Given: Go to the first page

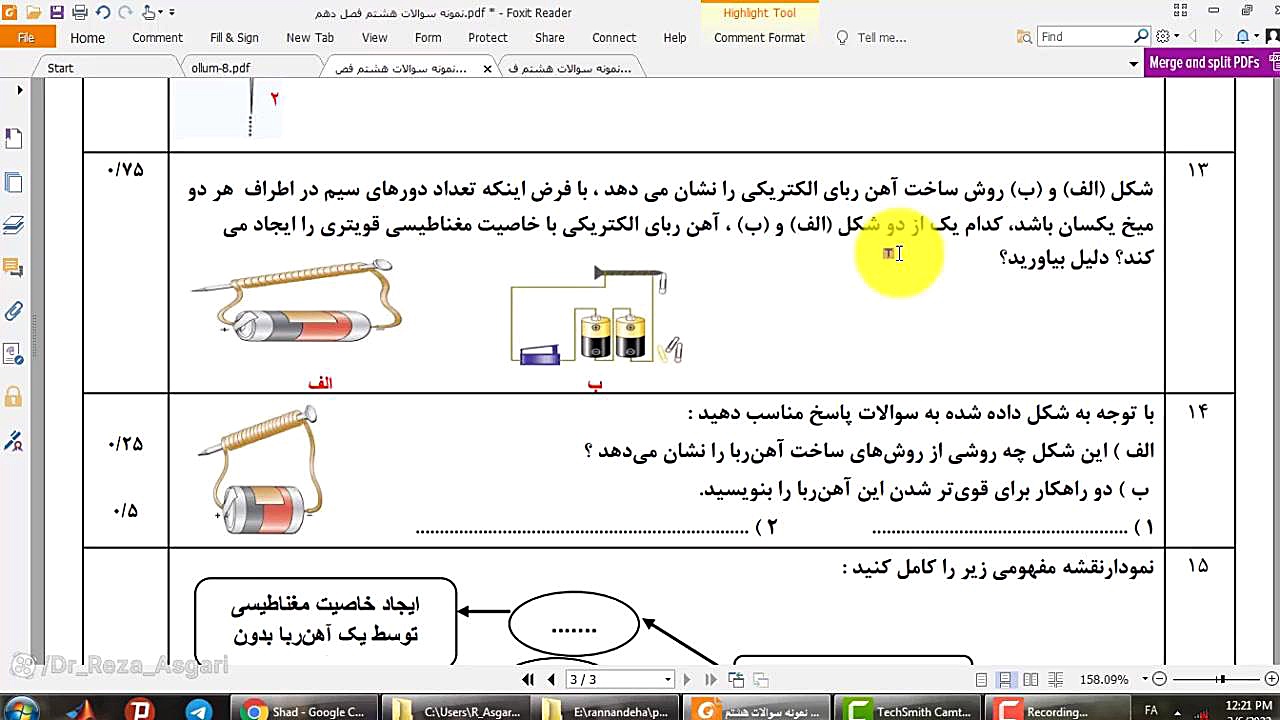Looking at the screenshot, I should (528, 680).
